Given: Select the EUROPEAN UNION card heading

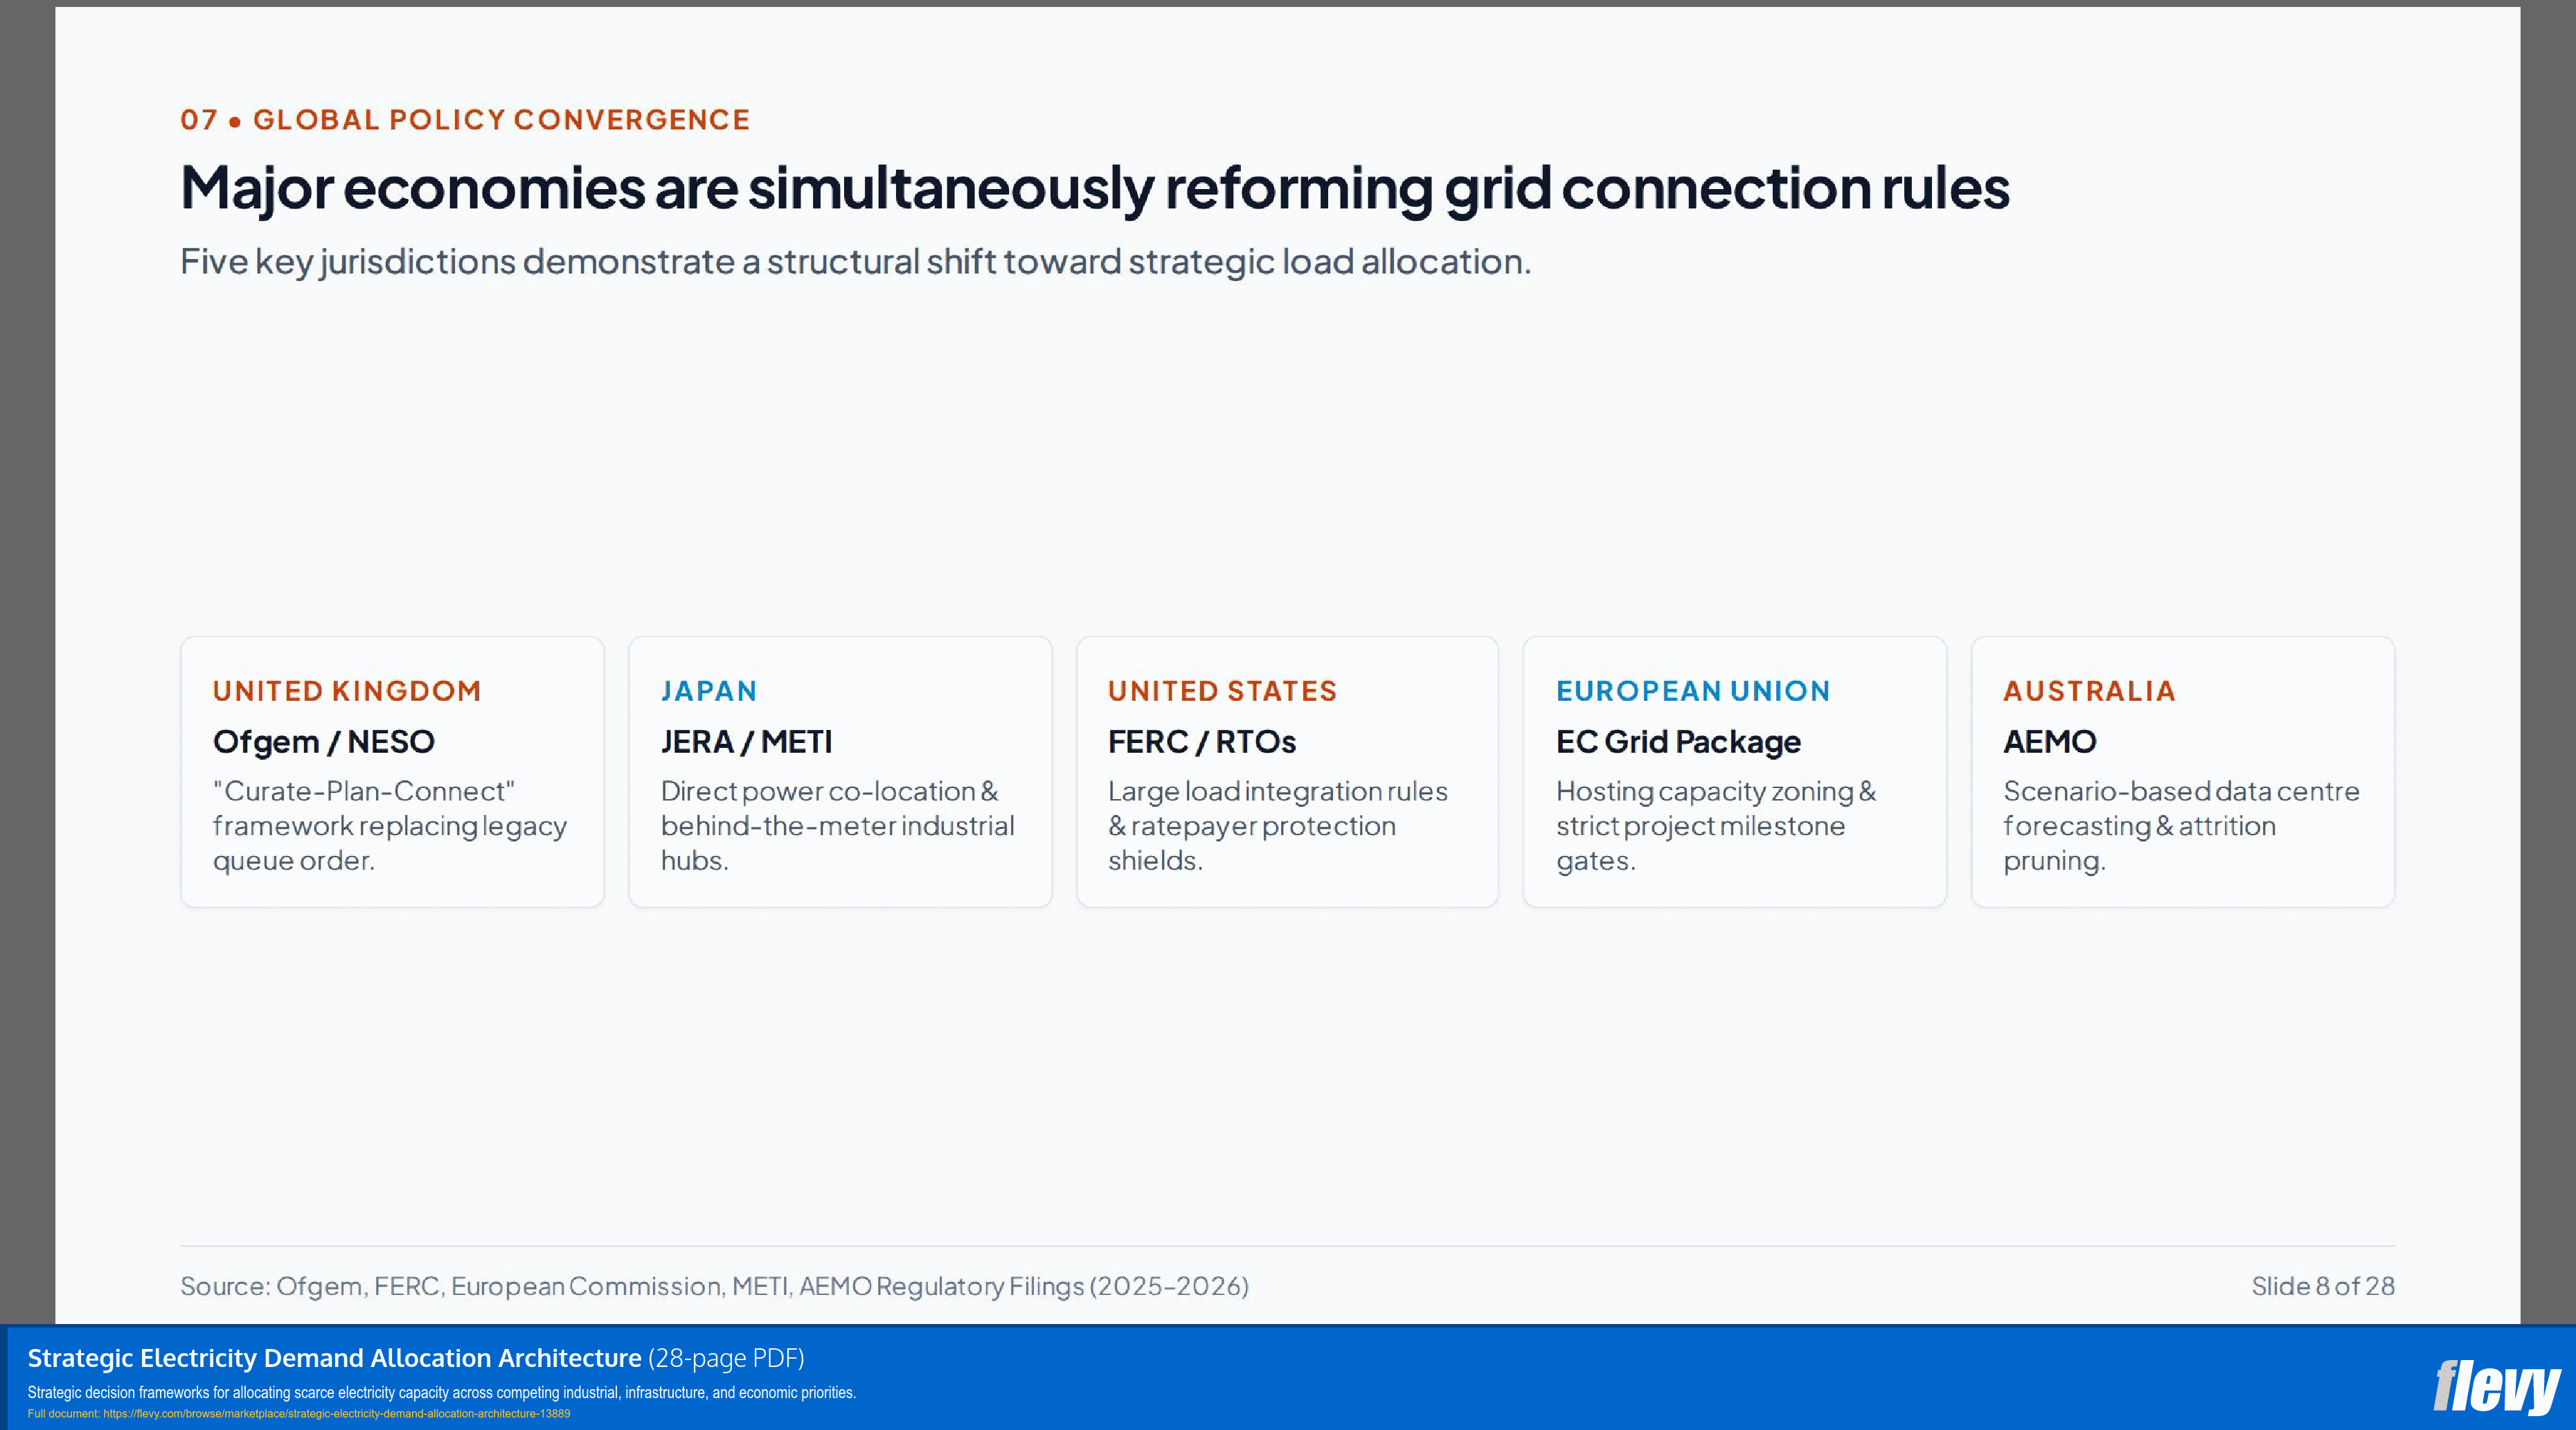Looking at the screenshot, I should tap(1693, 691).
